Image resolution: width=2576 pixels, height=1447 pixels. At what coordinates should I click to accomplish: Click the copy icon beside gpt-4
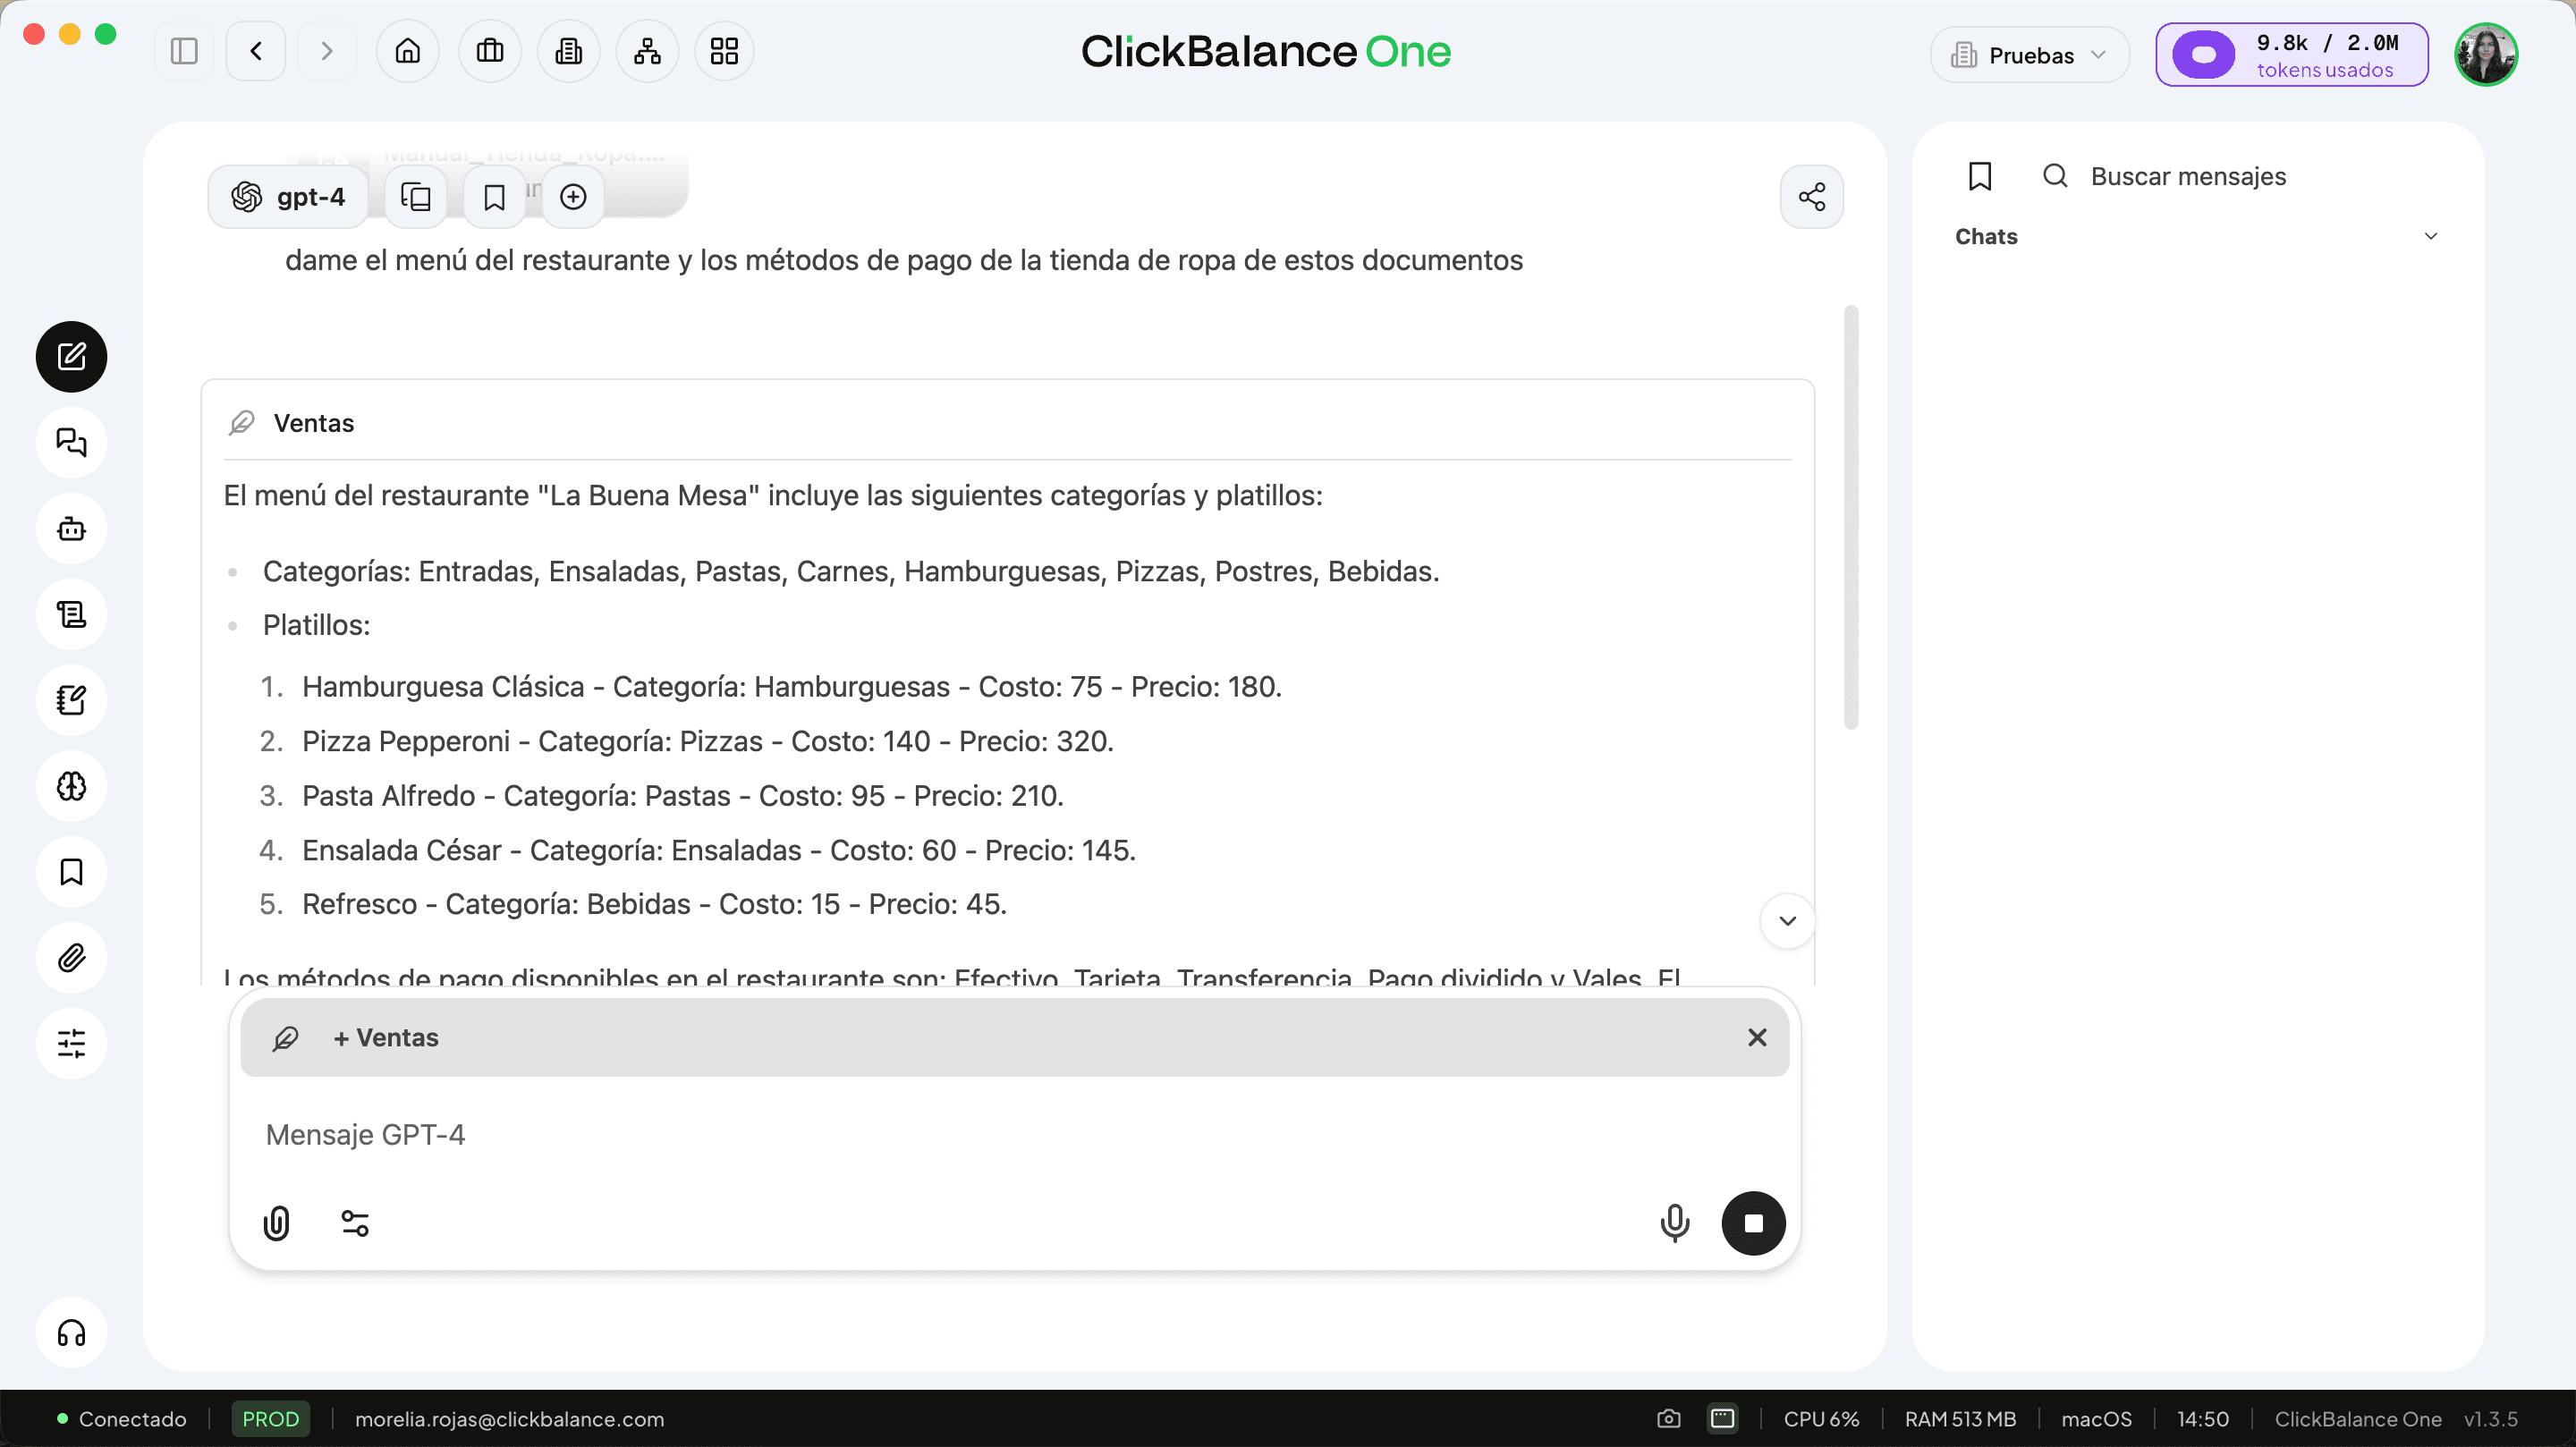(x=416, y=197)
